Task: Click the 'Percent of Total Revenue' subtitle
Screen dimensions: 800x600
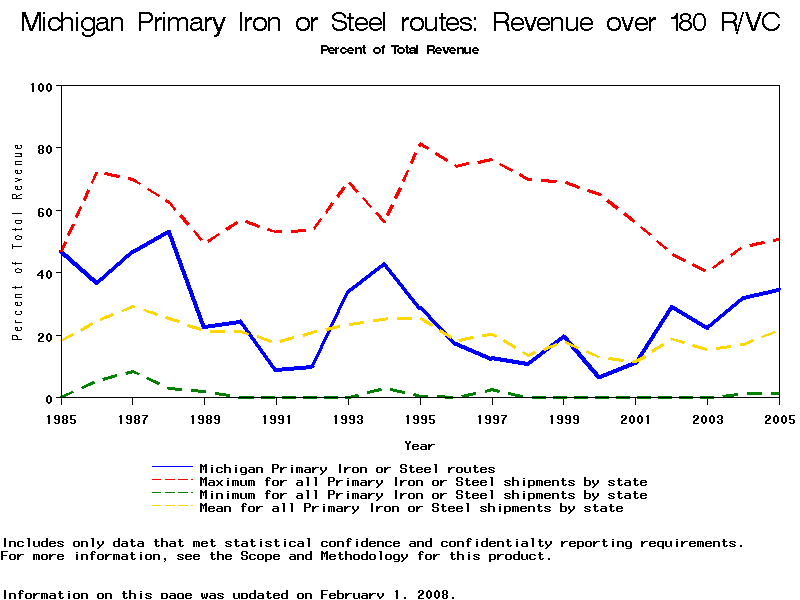Action: (399, 50)
